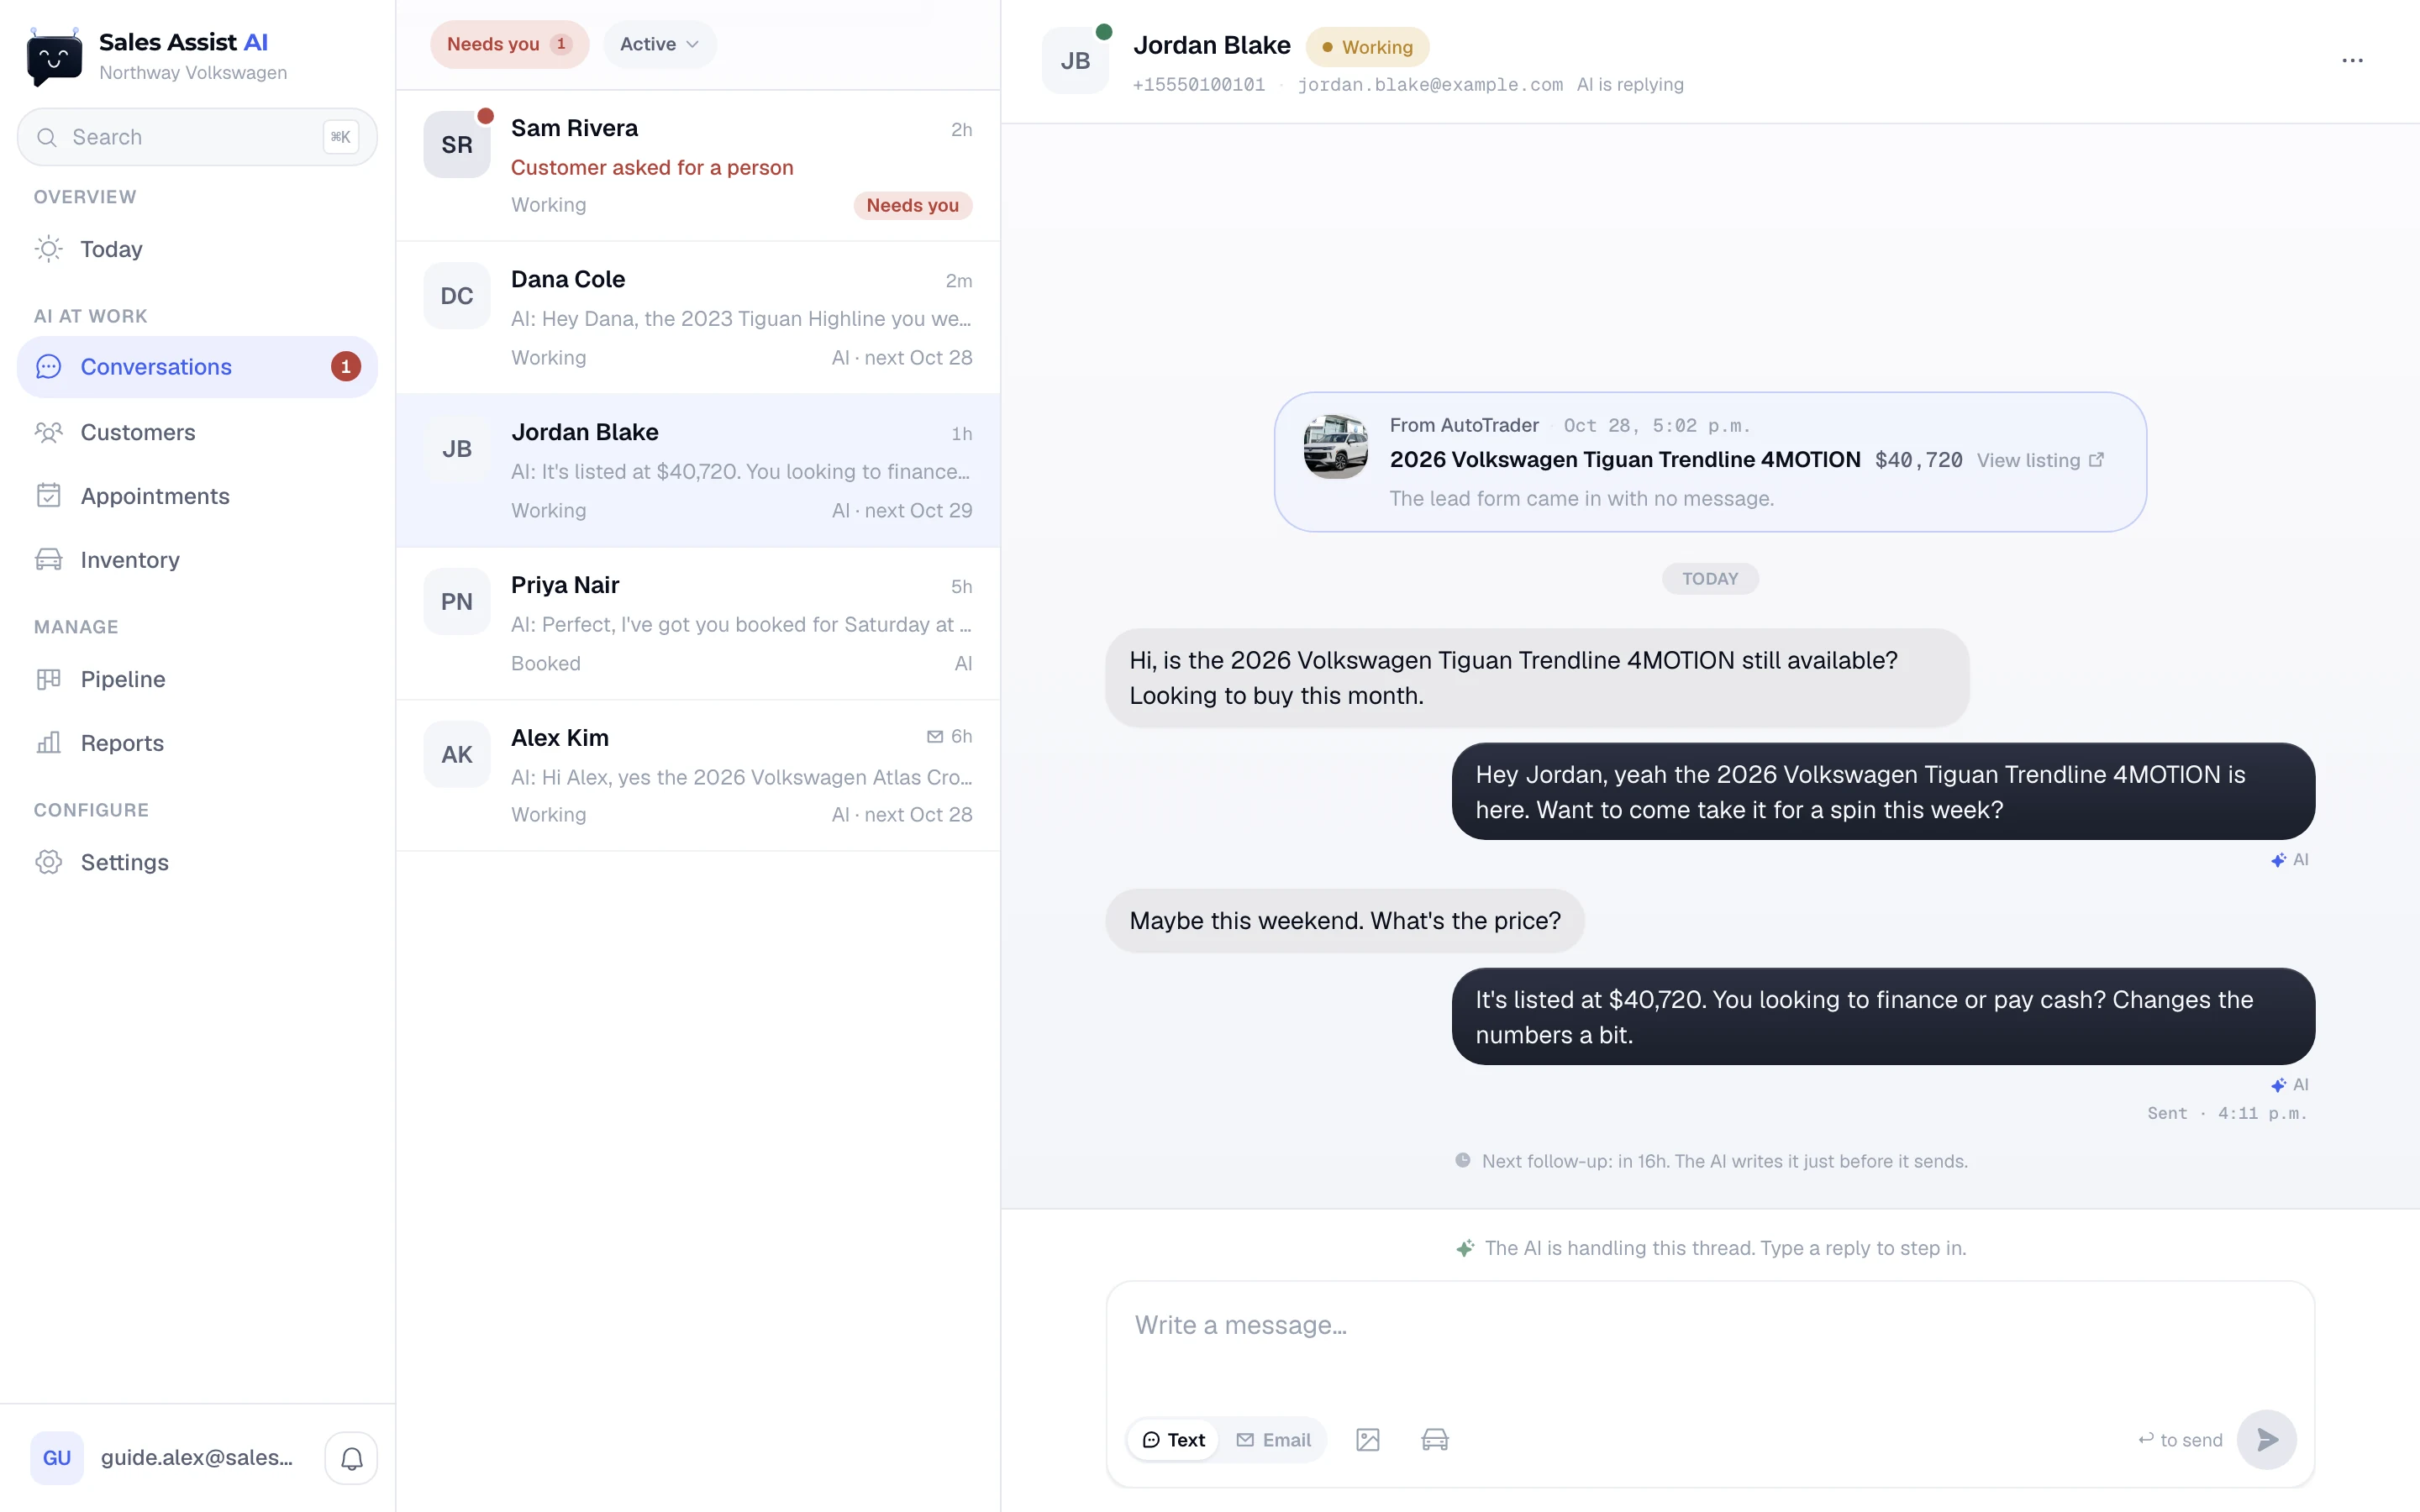Open the Conversations section
The height and width of the screenshot is (1512, 2420).
click(x=197, y=367)
